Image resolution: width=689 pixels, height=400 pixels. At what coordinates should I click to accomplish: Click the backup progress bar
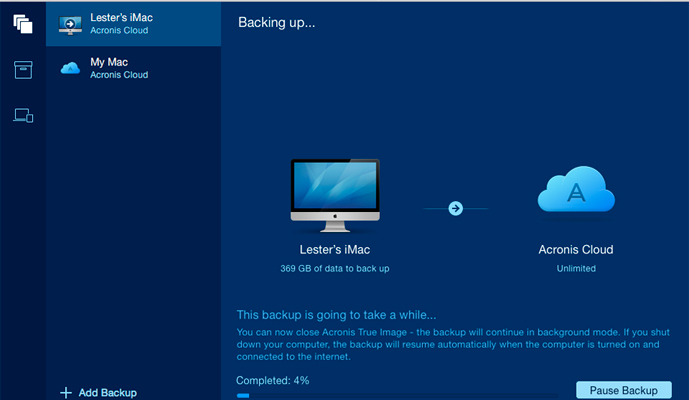point(398,396)
